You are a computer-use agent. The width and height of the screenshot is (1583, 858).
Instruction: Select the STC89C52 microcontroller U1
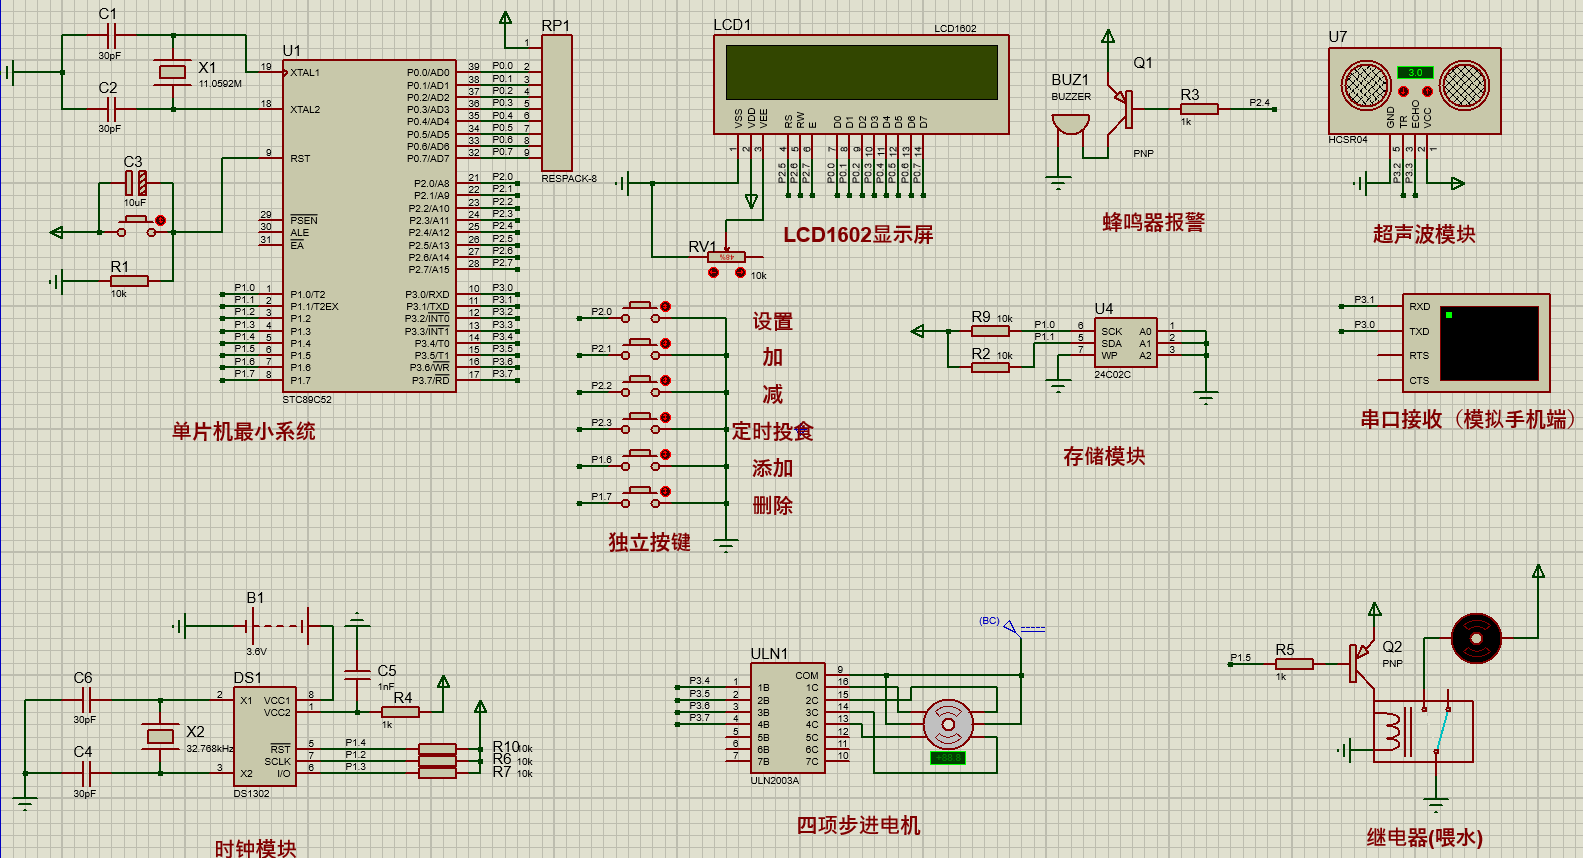(369, 225)
